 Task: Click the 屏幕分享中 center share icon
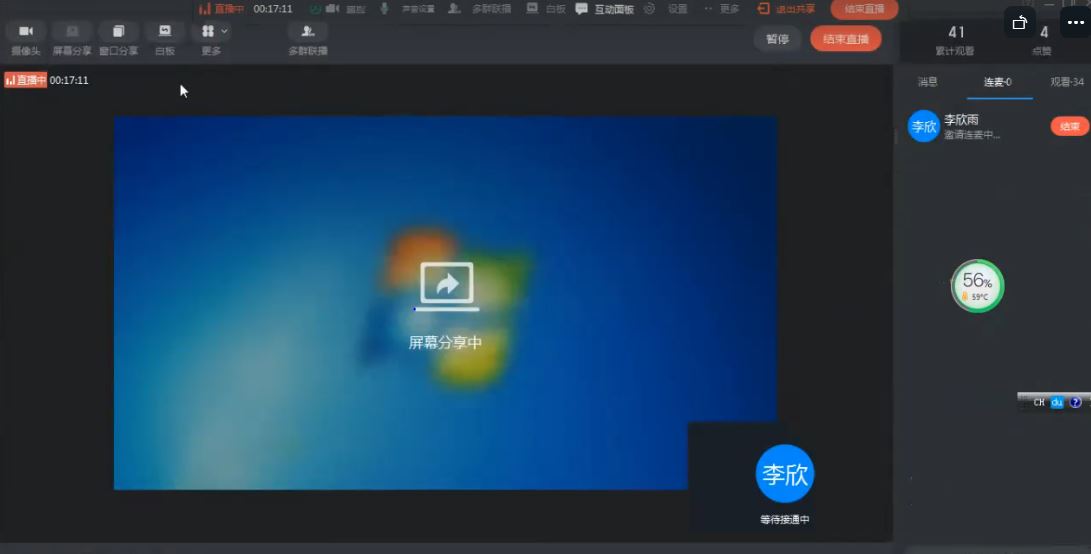click(447, 286)
